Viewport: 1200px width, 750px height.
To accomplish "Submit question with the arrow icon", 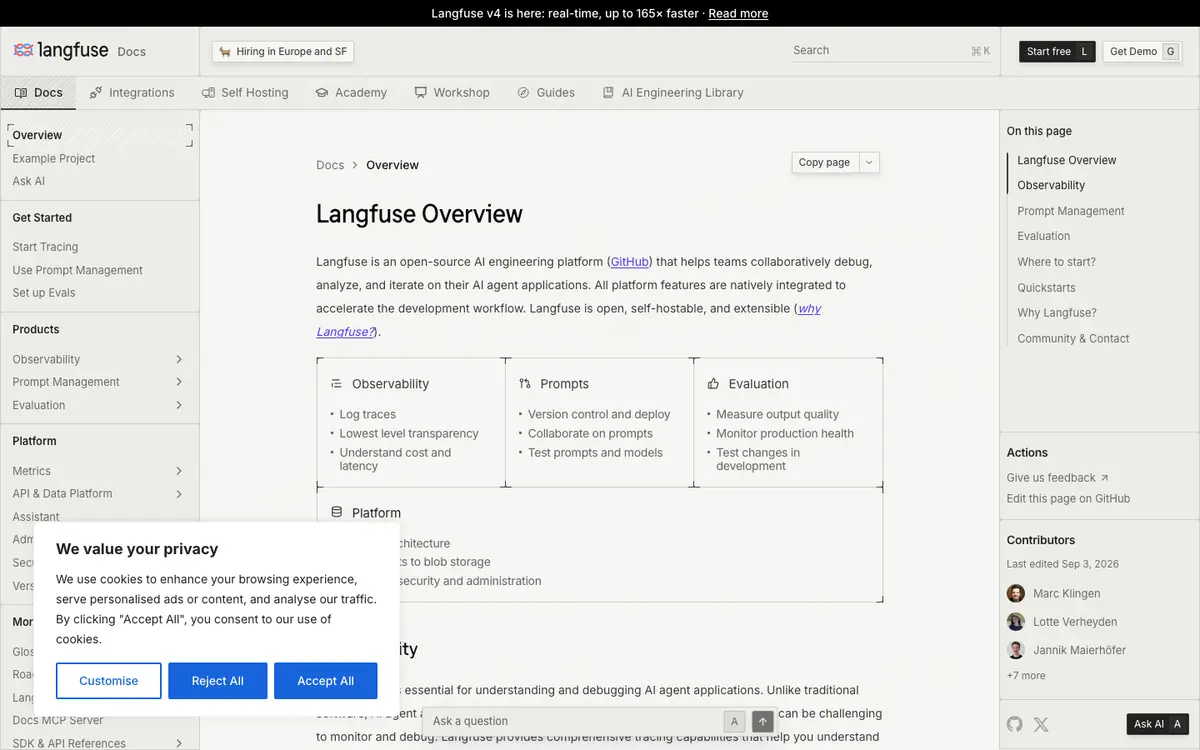I will pos(763,721).
